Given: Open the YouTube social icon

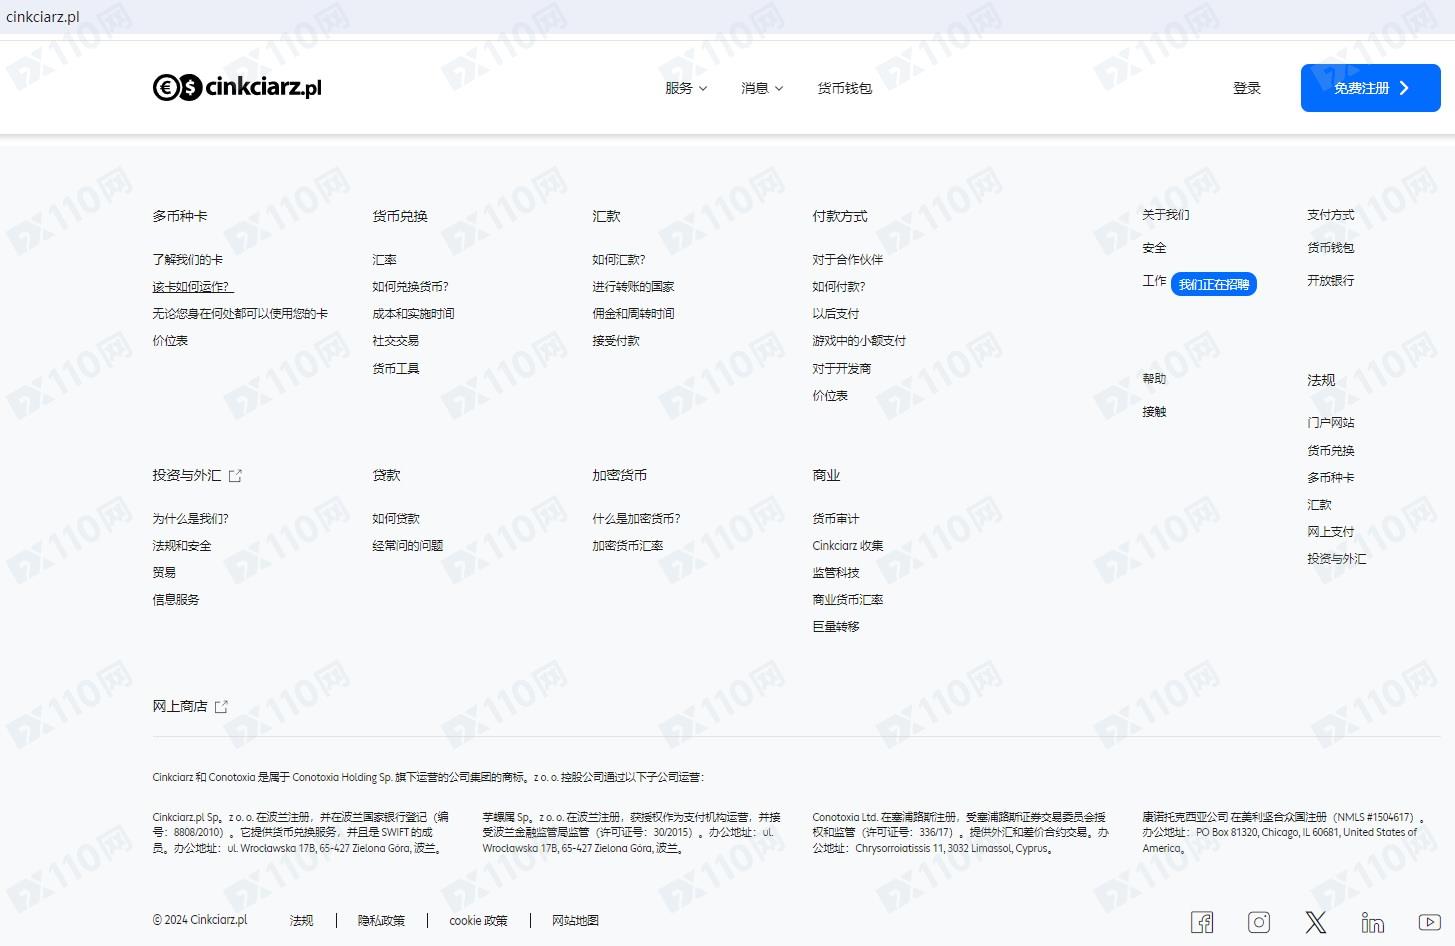Looking at the screenshot, I should (x=1429, y=922).
